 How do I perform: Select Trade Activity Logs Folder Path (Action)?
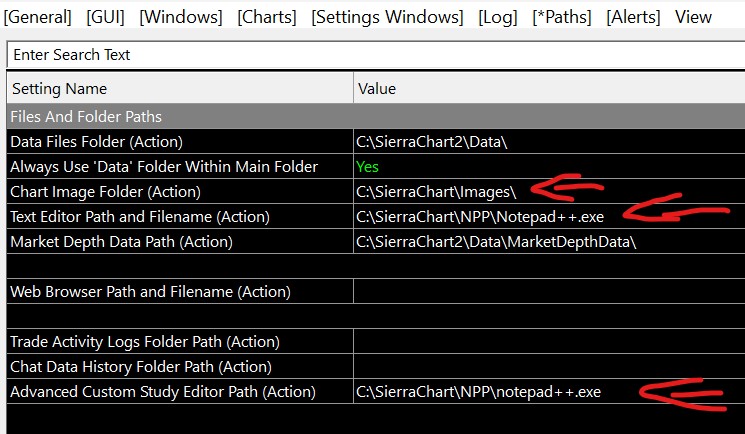coord(145,342)
